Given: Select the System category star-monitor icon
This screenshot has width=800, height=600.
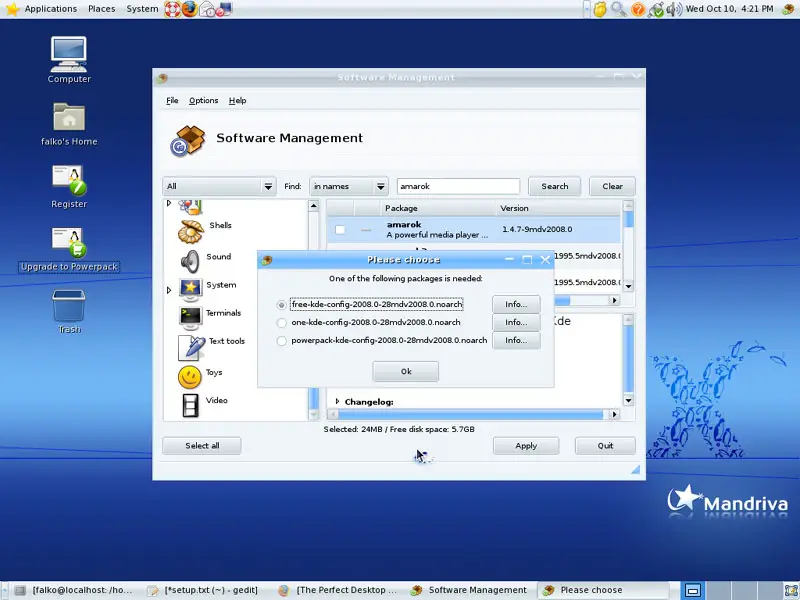Looking at the screenshot, I should coord(190,289).
